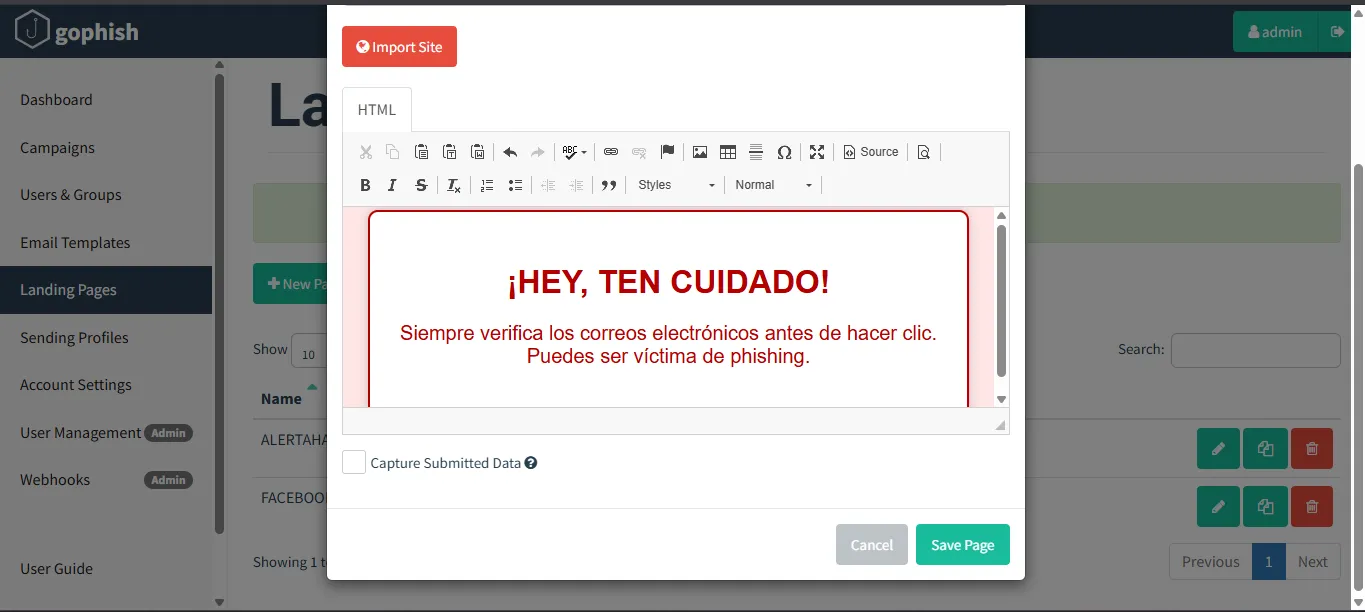
Task: Open the preview icon in toolbar
Action: (923, 152)
